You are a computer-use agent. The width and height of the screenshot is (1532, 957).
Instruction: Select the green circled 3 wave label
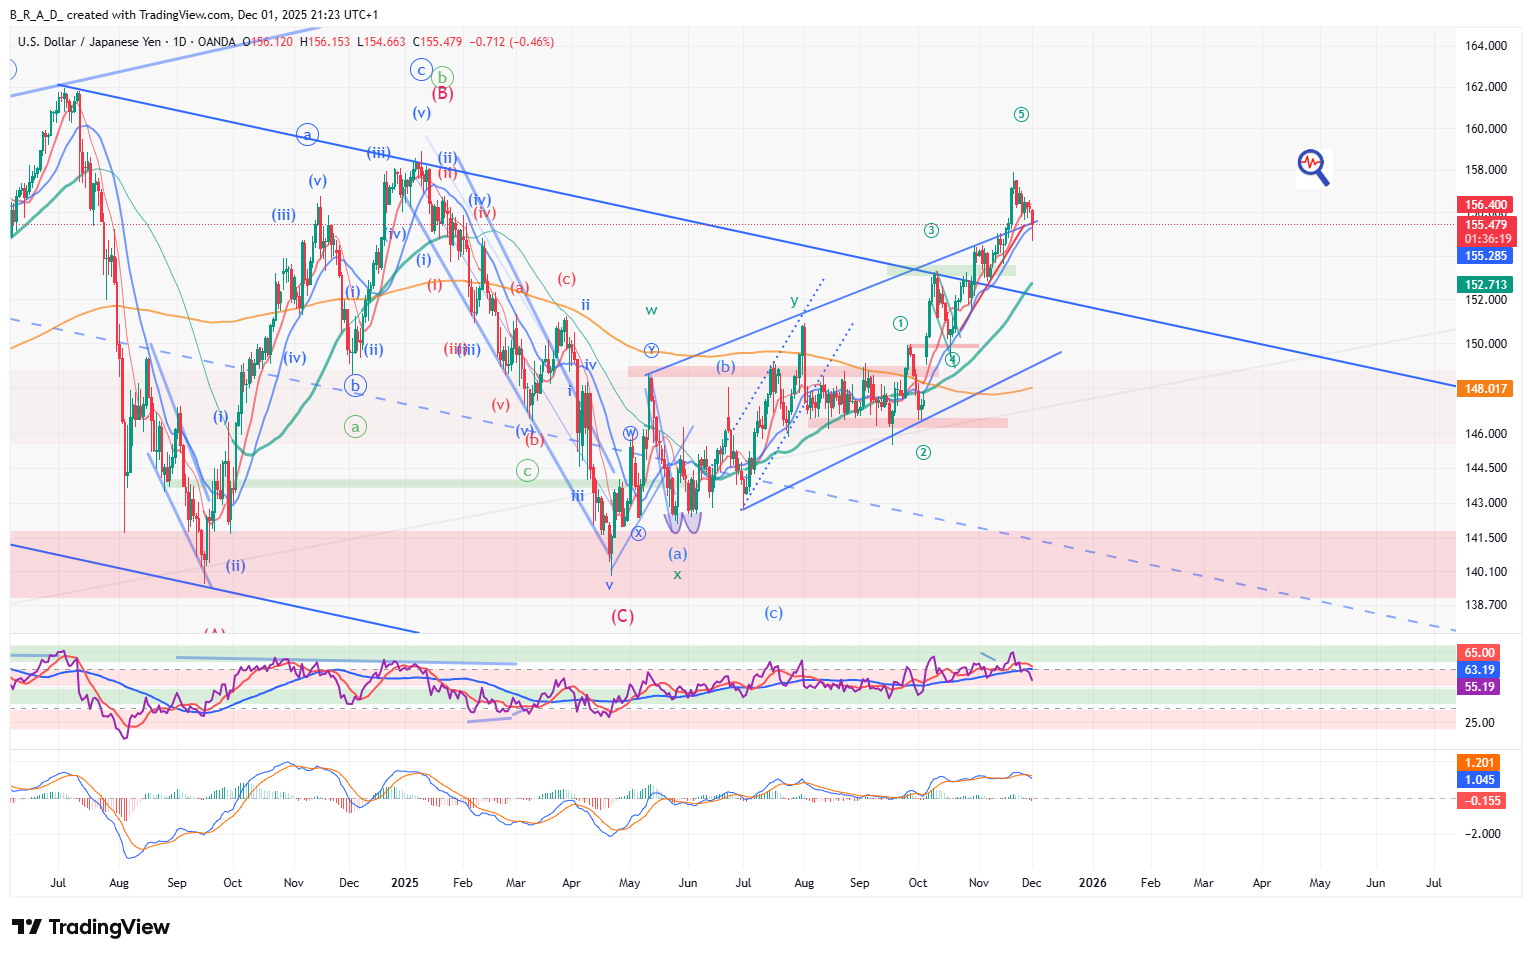931,230
